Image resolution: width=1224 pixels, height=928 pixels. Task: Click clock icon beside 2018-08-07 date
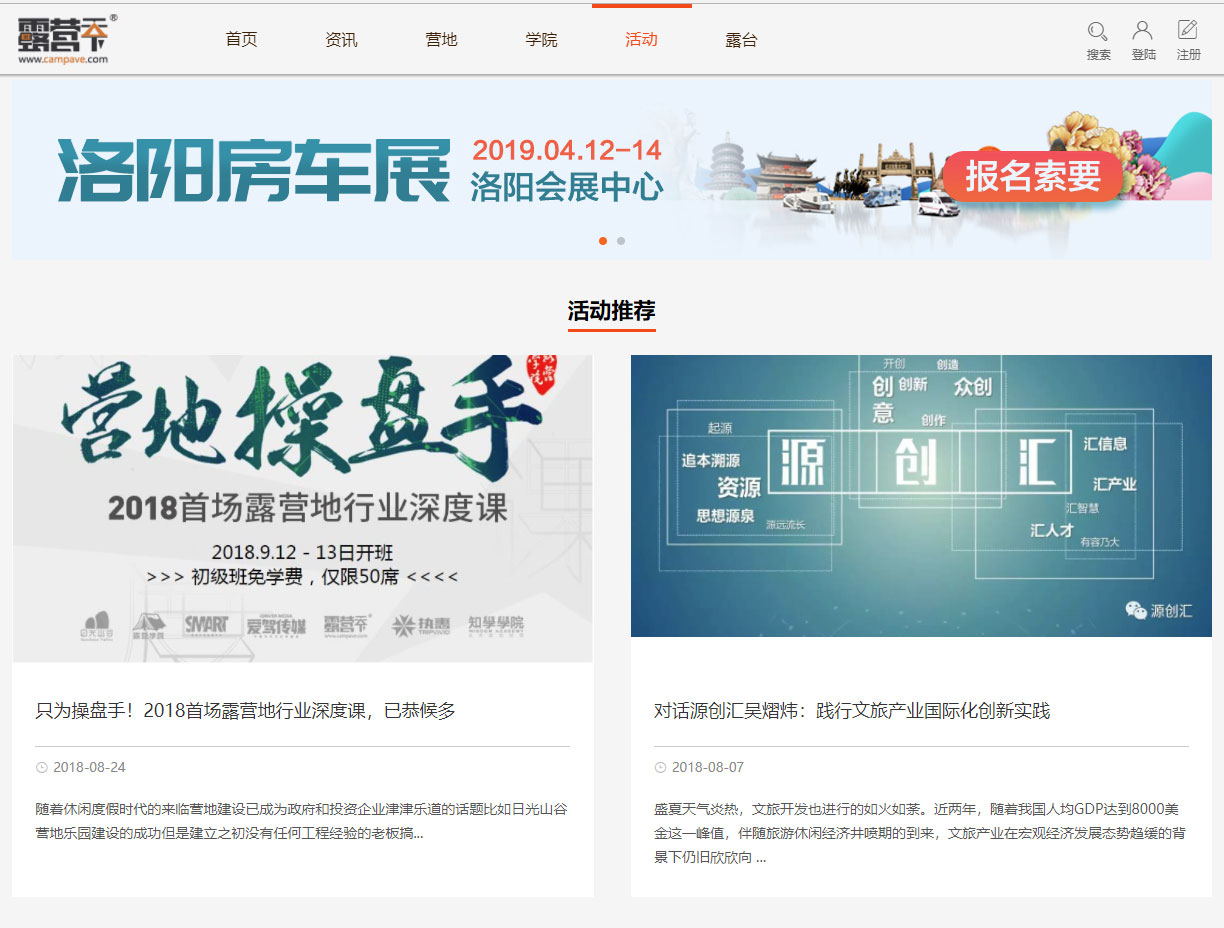click(660, 768)
